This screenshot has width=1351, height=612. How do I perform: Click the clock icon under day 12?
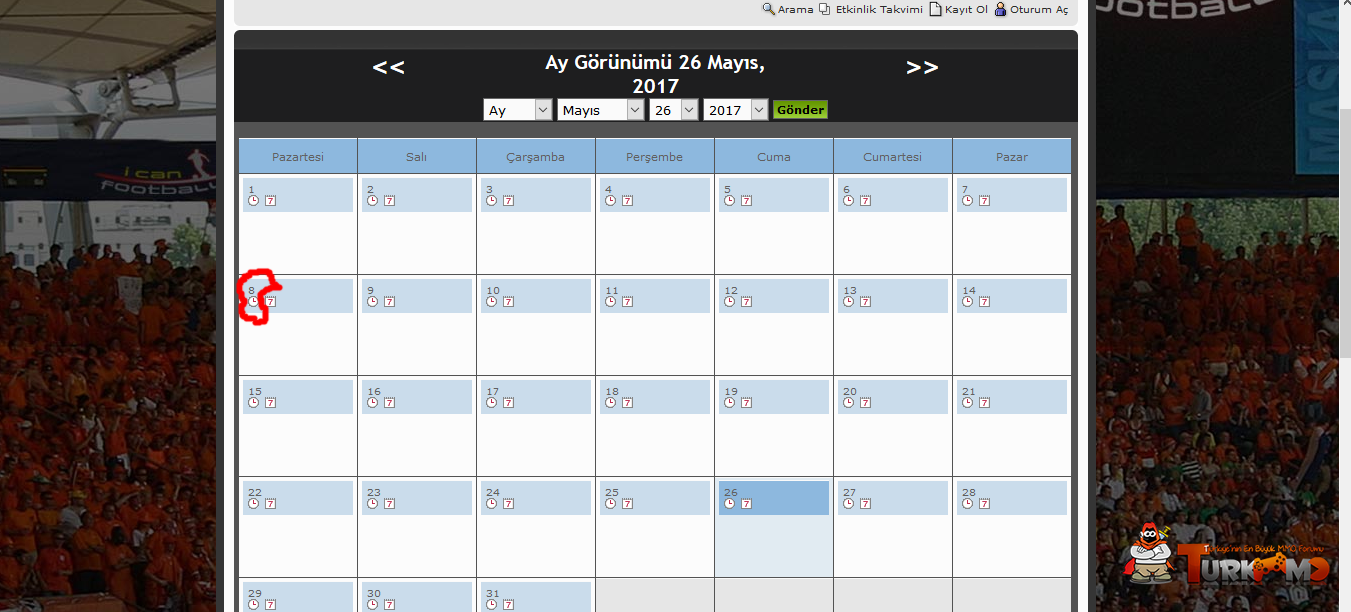(x=730, y=301)
